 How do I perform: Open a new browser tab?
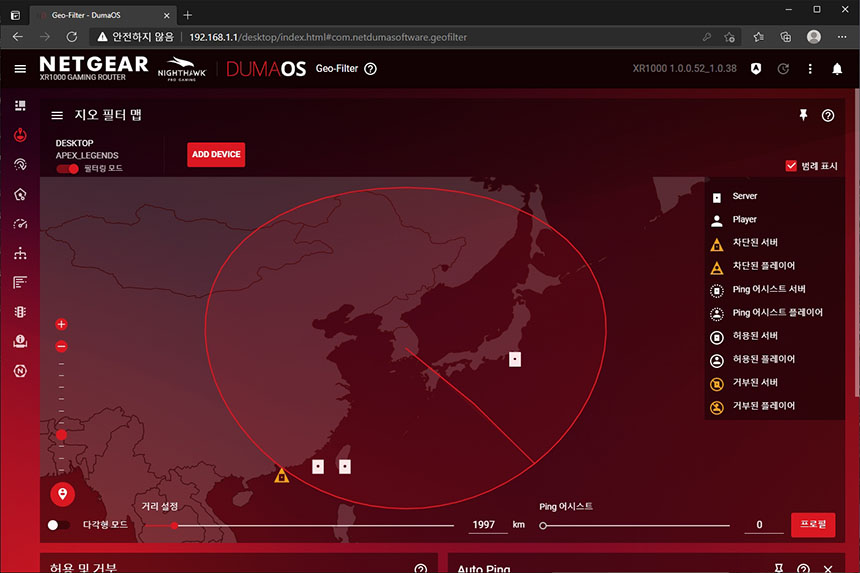coord(188,15)
